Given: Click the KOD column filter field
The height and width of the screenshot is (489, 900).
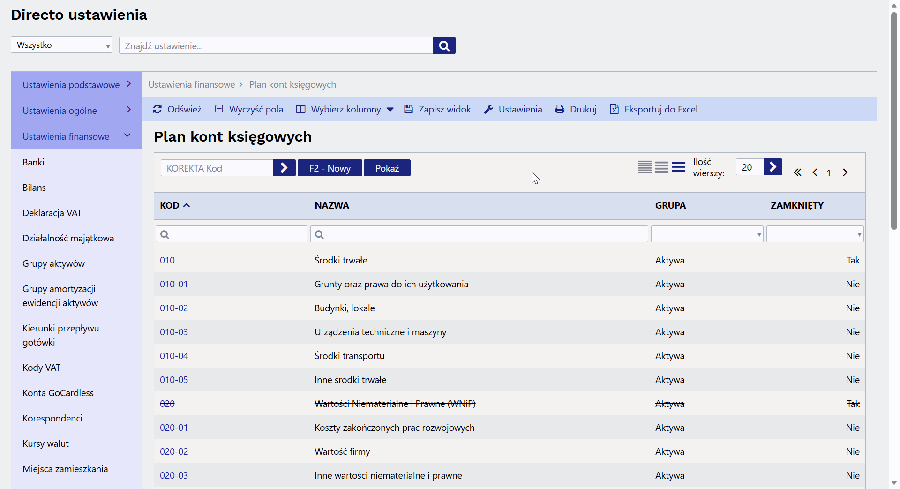Looking at the screenshot, I should tap(231, 234).
